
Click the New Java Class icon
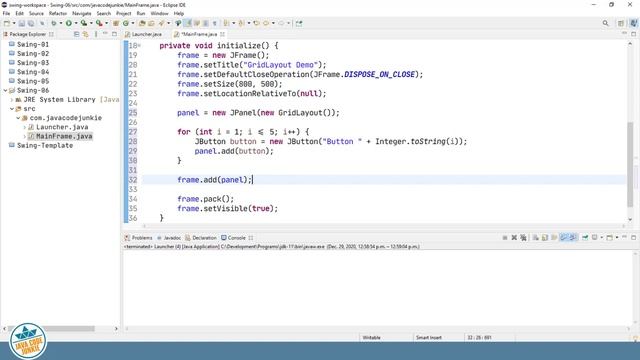(x=126, y=23)
